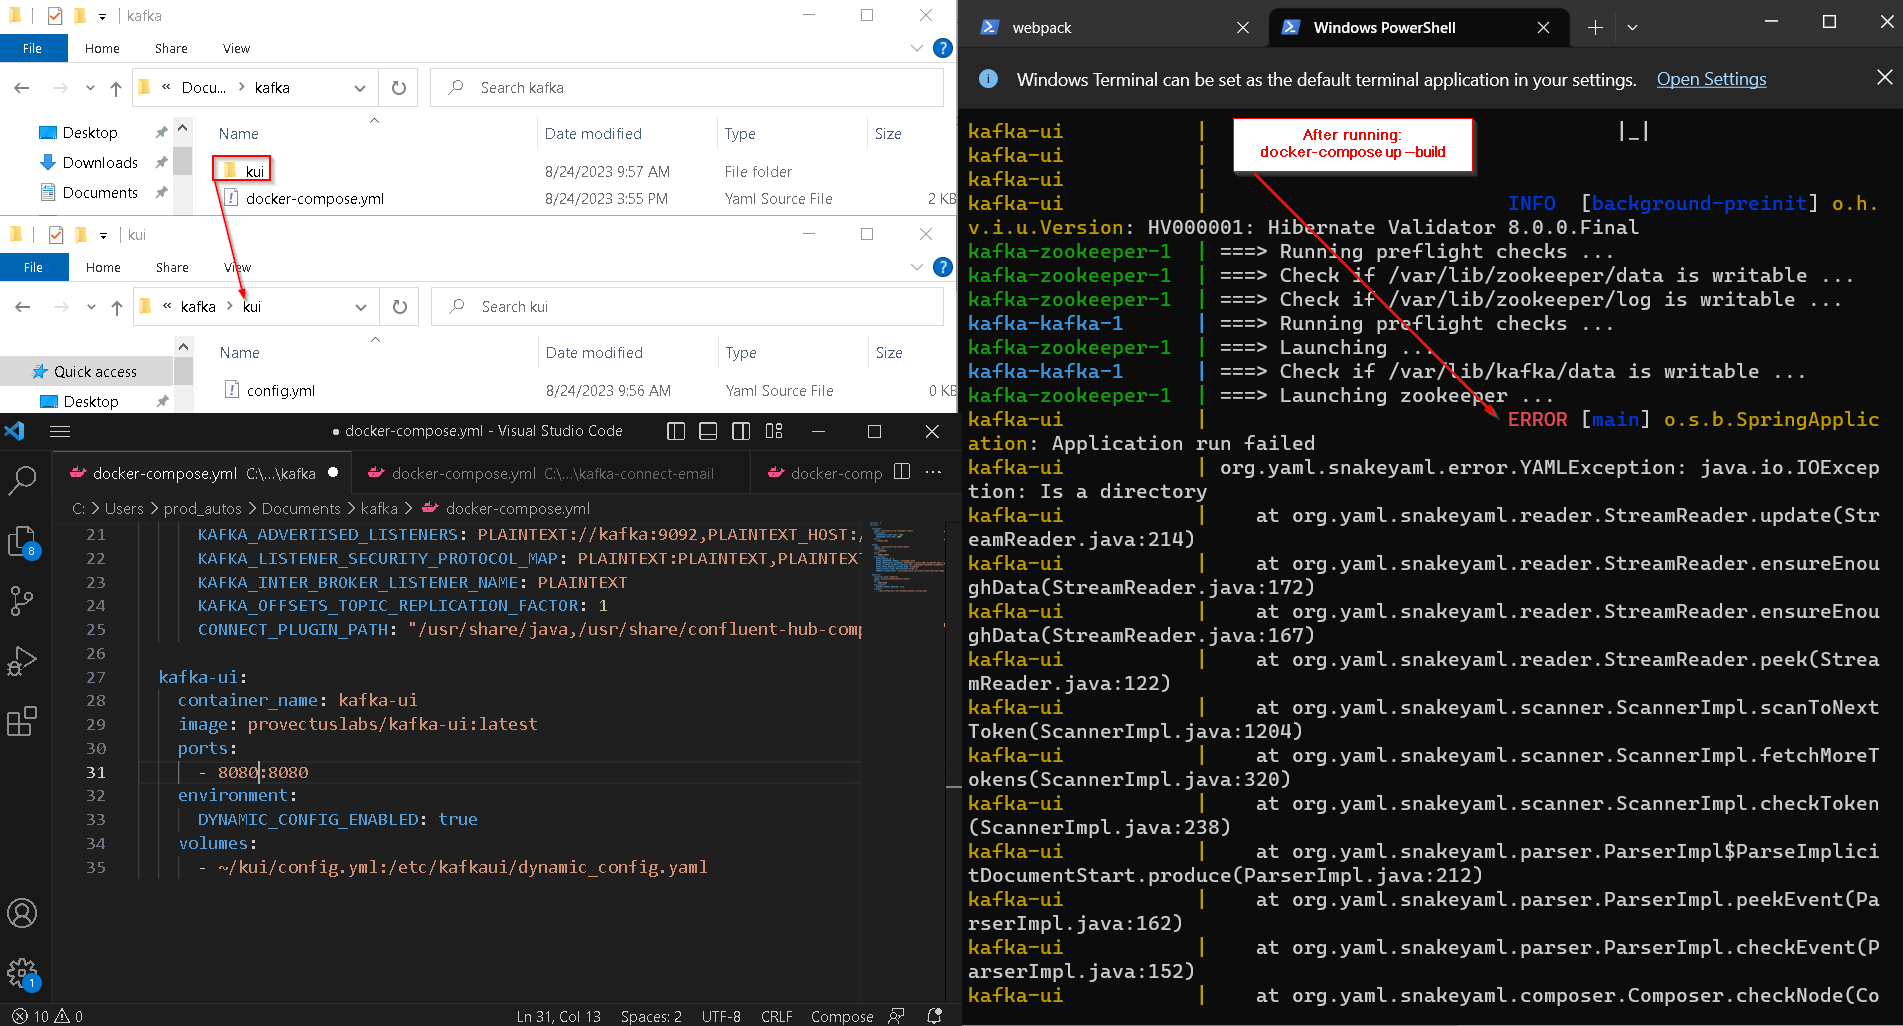
Task: Open the Source Control panel in VS Code
Action: point(24,600)
